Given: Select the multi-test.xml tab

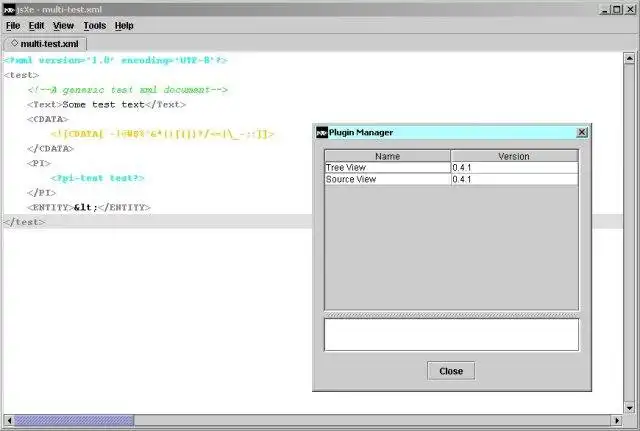Looking at the screenshot, I should (45, 44).
